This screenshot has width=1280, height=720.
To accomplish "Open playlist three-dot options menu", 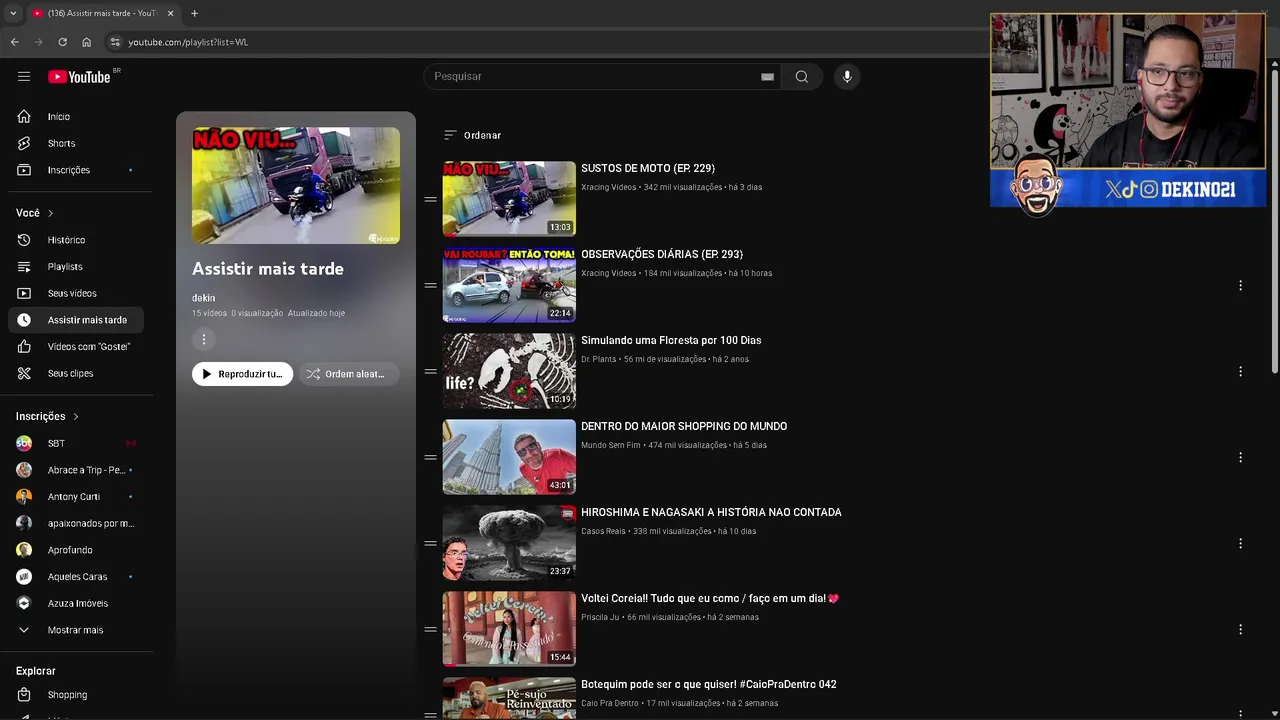I will click(204, 340).
